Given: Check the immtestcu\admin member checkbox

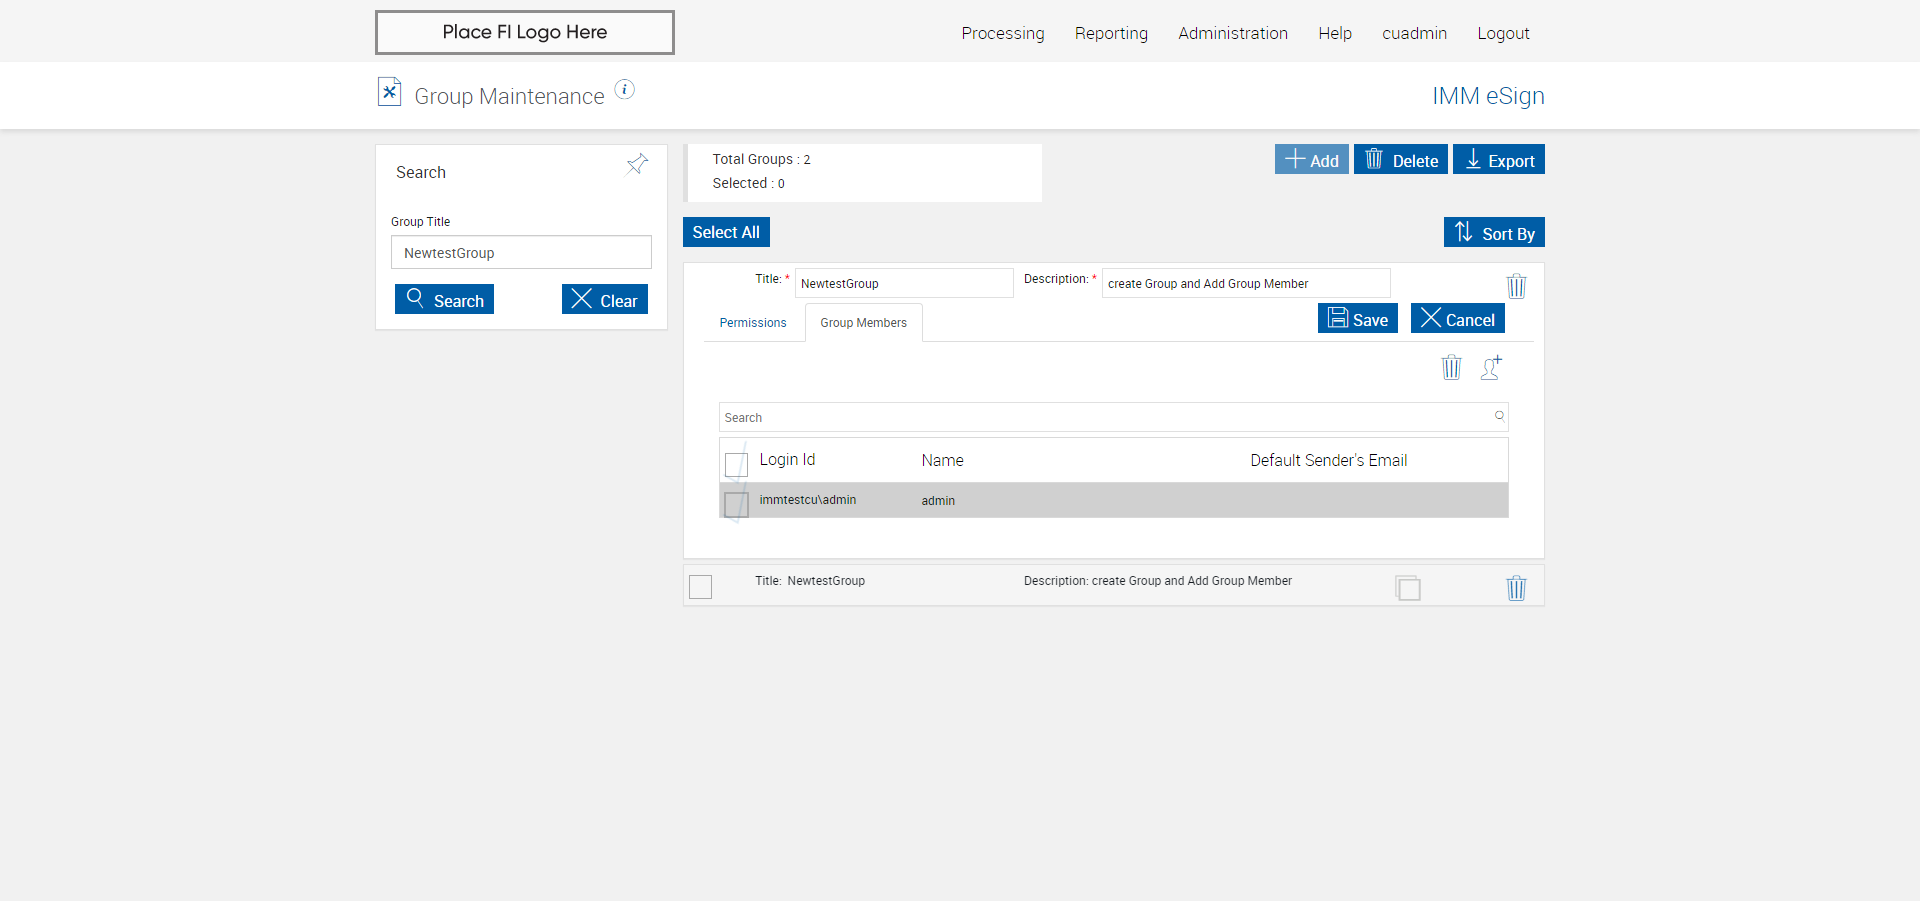Looking at the screenshot, I should click(x=736, y=503).
